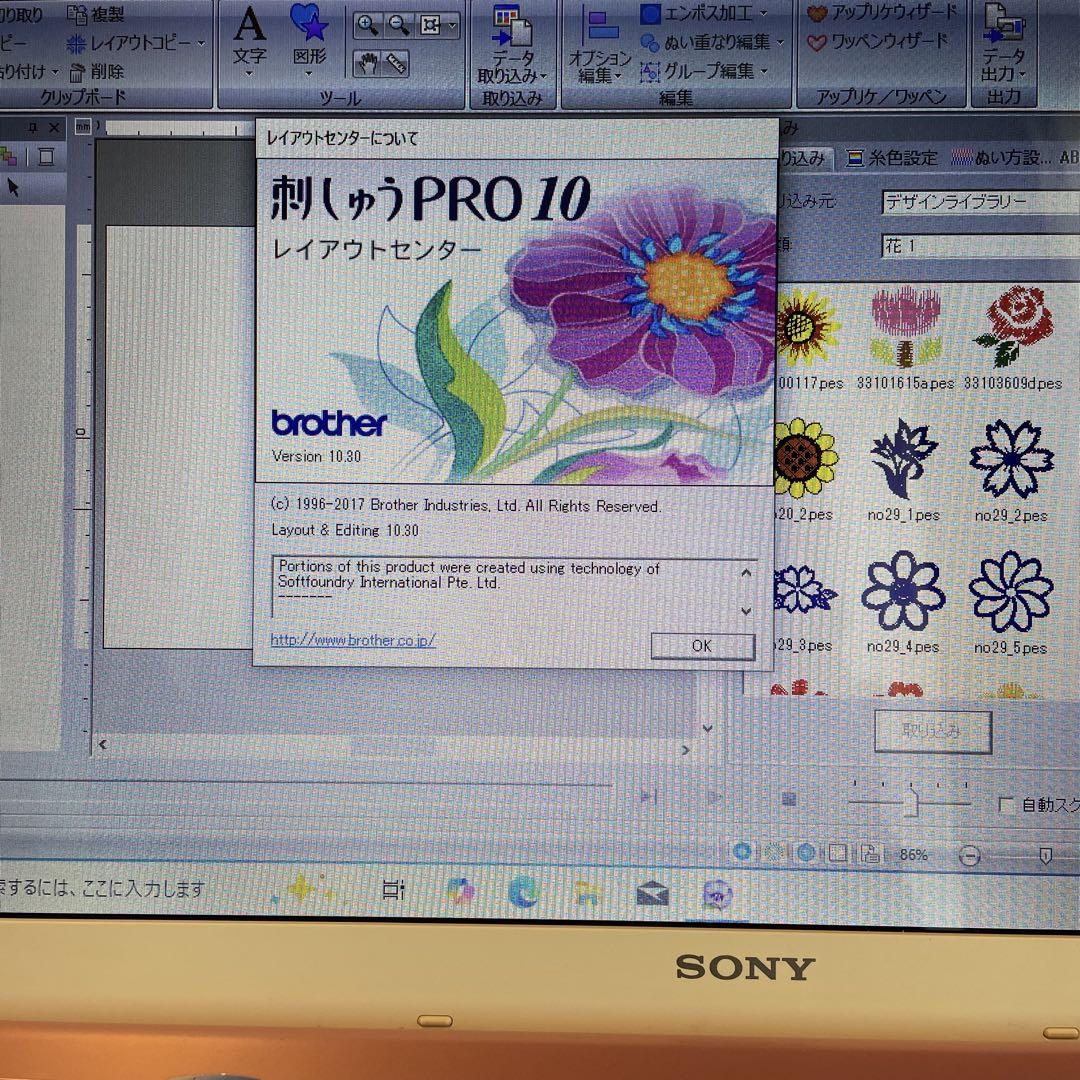Open the 花 1 category combo box
1080x1080 pixels.
pyautogui.click(x=980, y=246)
